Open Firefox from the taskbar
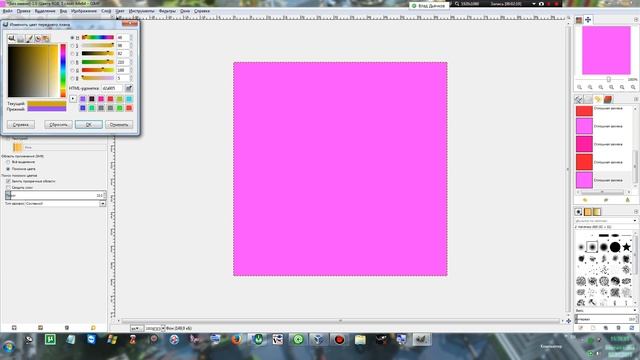Screen dimensions: 640x360 click(x=236, y=340)
